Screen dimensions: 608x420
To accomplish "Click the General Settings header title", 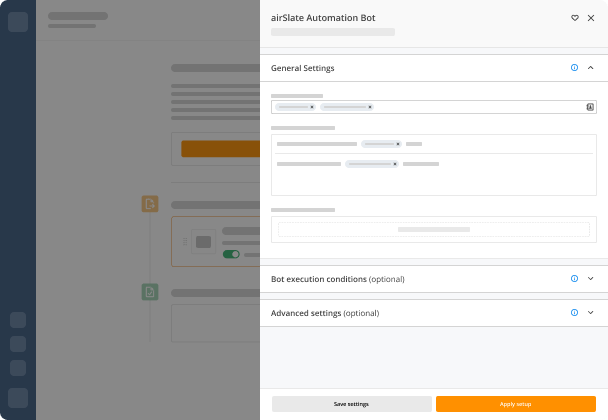I will [x=302, y=68].
